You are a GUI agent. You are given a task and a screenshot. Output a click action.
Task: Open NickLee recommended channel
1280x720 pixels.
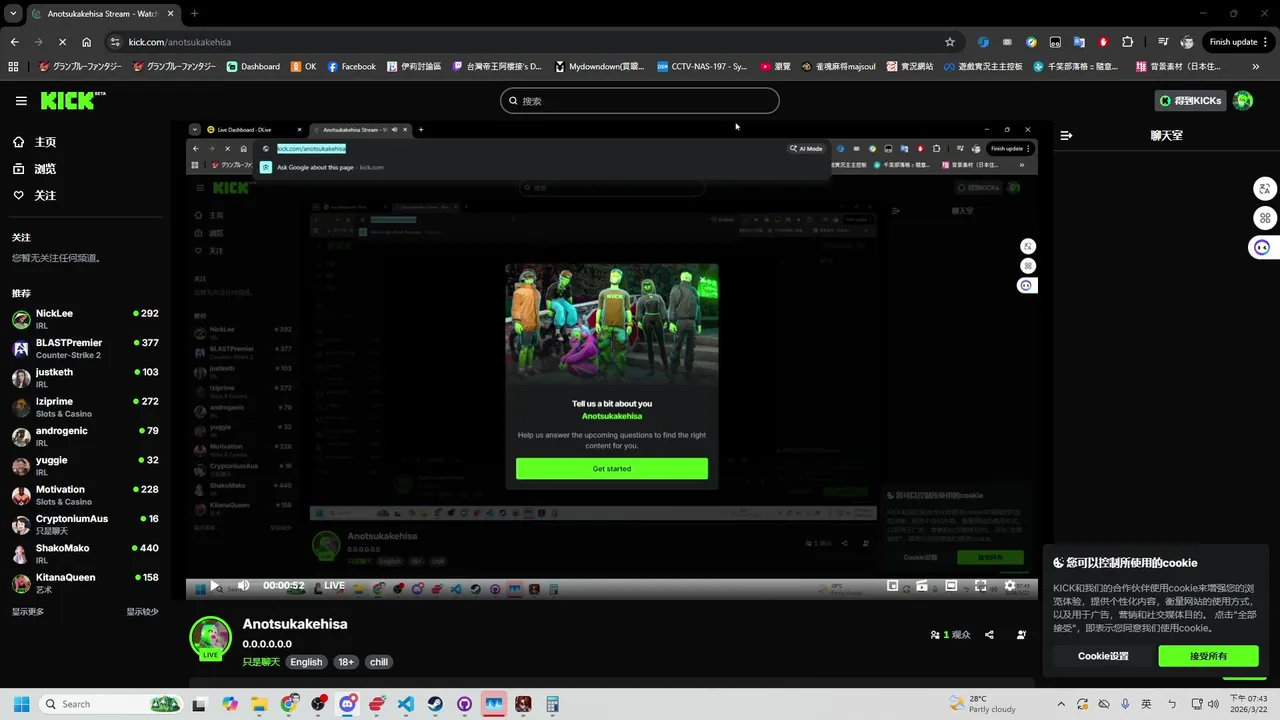click(85, 319)
